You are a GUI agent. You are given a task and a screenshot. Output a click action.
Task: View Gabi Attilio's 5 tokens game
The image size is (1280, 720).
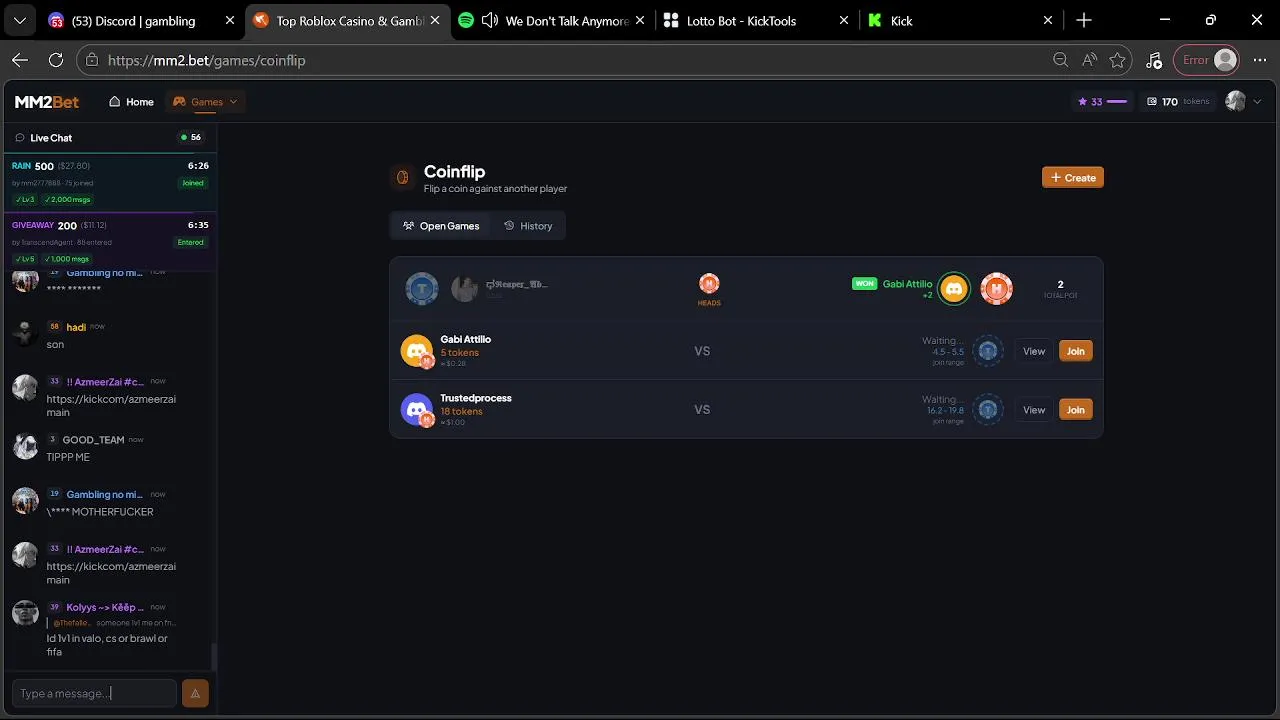(1034, 351)
